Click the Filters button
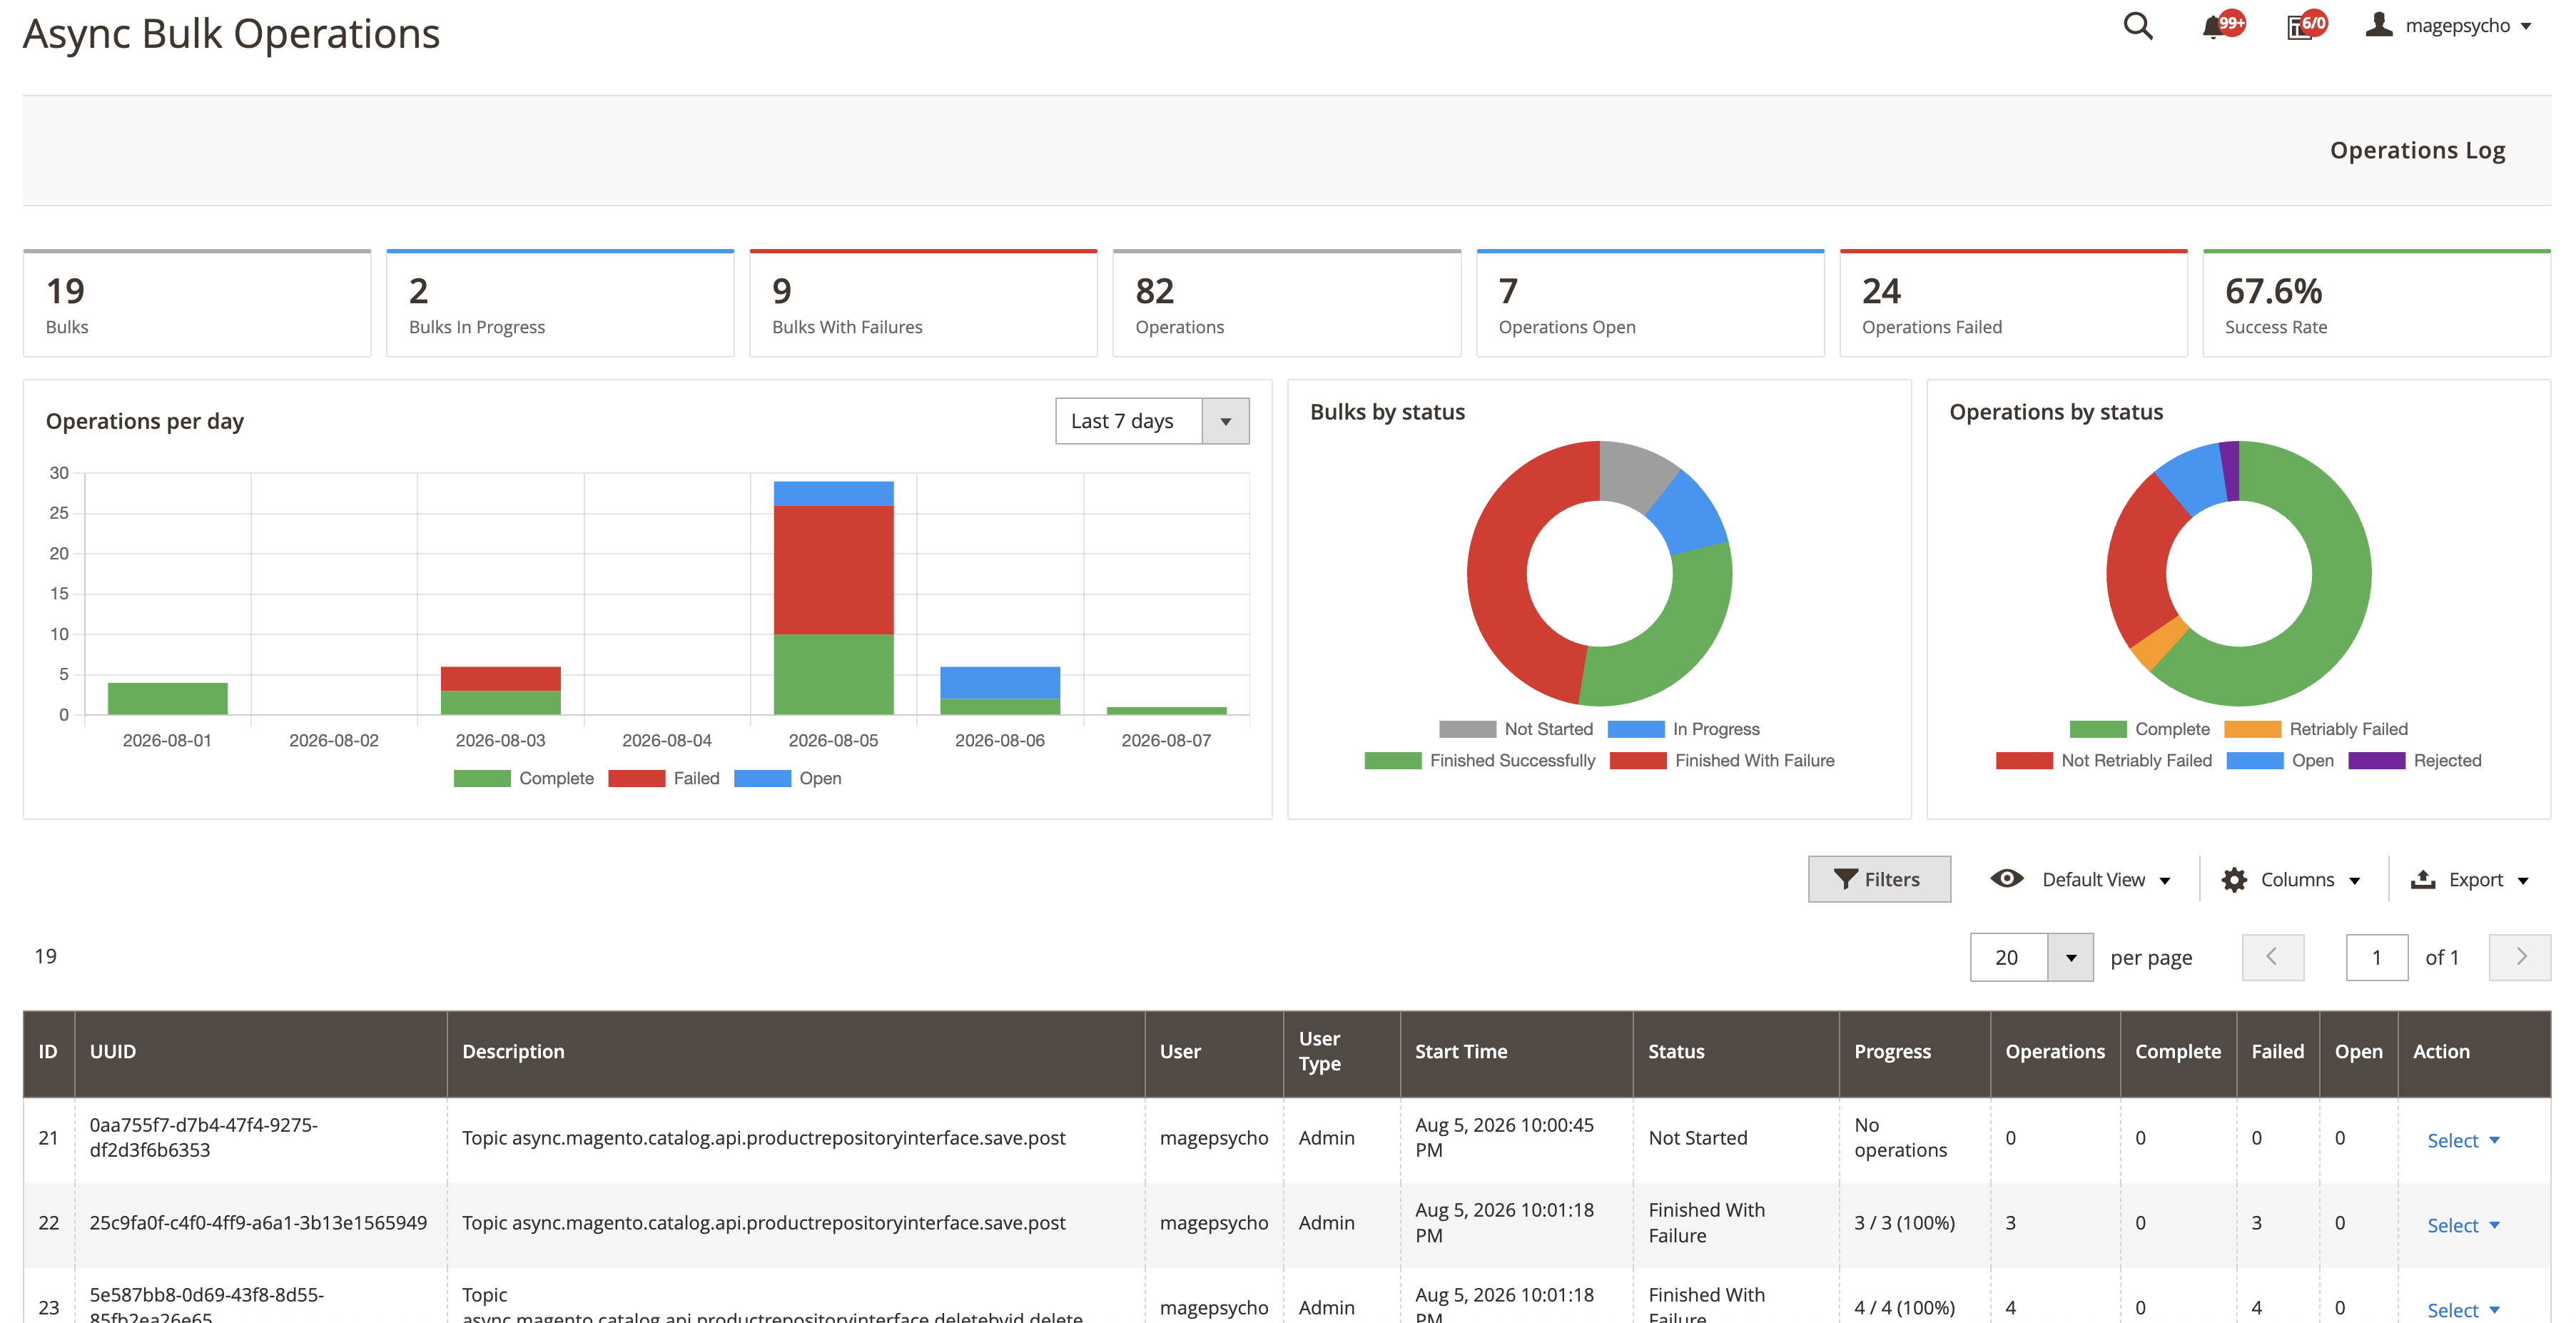Viewport: 2576px width, 1323px height. (1879, 879)
